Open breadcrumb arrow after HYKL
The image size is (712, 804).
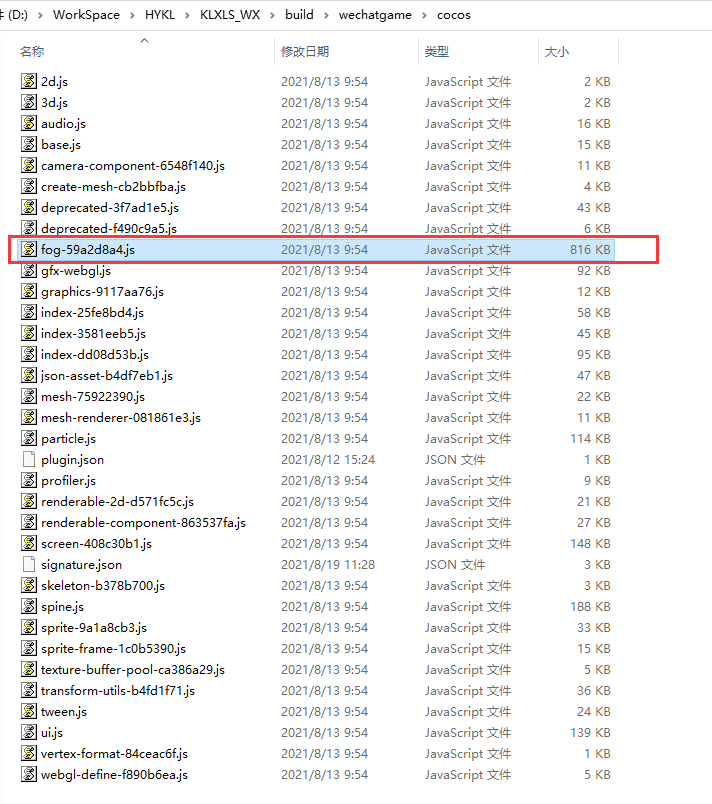pyautogui.click(x=187, y=15)
